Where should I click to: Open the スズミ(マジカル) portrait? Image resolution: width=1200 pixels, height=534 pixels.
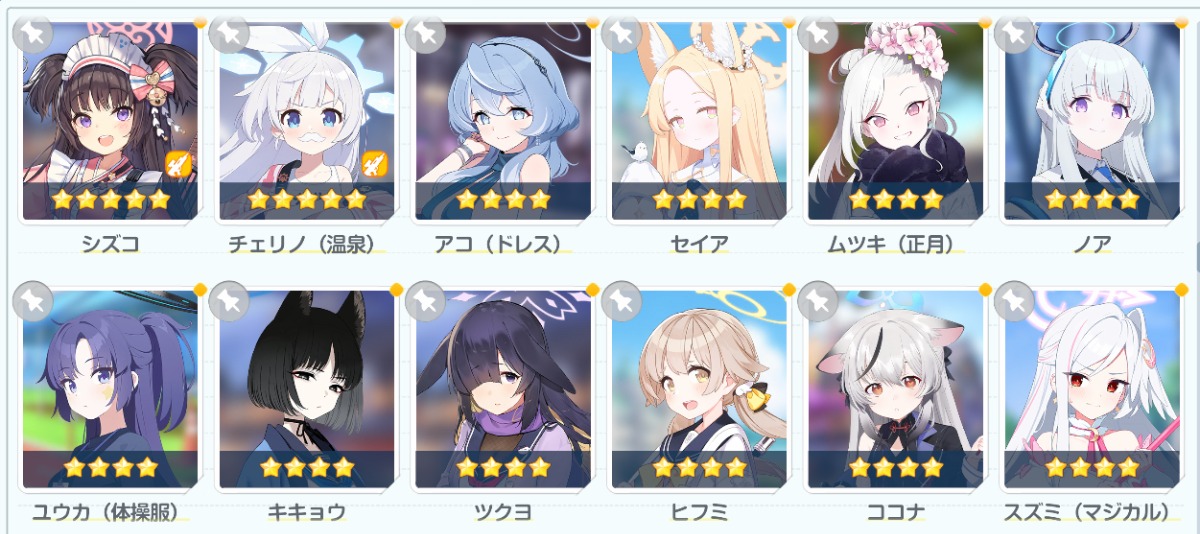pyautogui.click(x=1091, y=389)
